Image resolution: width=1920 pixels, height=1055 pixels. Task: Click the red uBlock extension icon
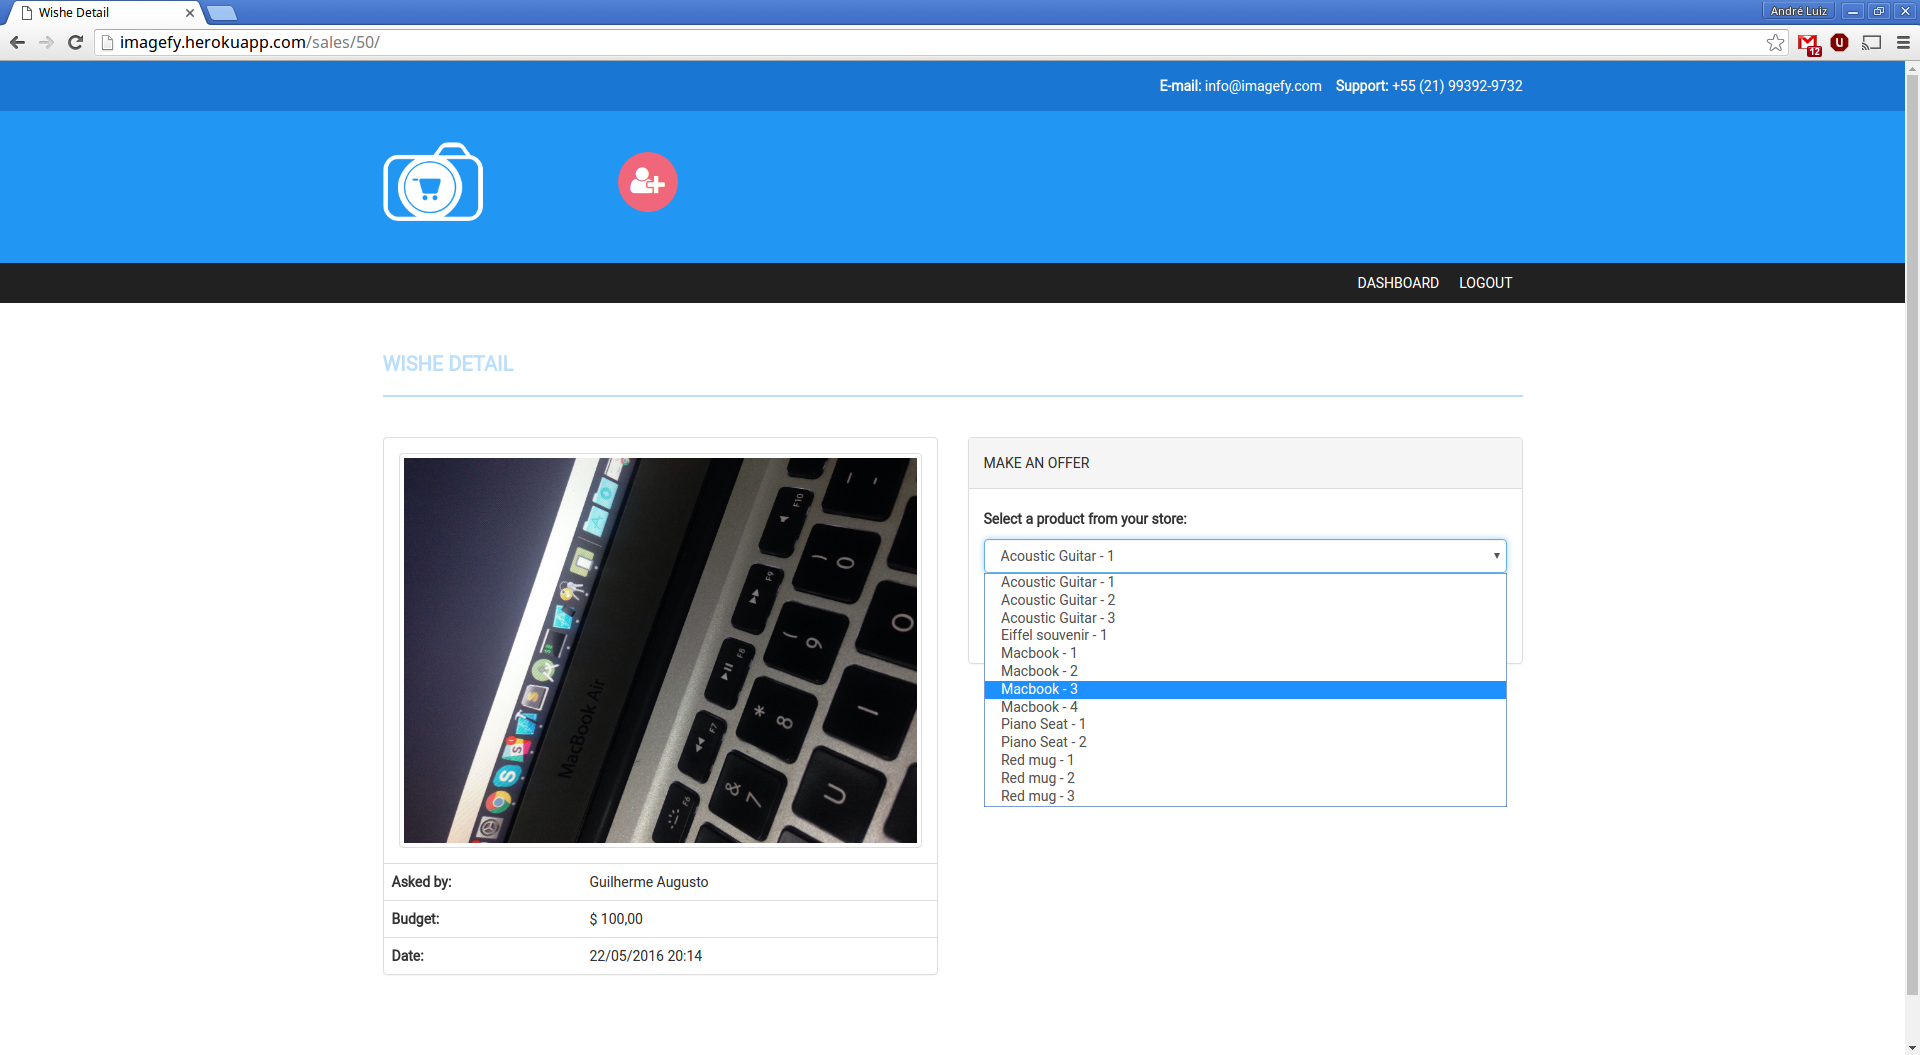point(1839,42)
